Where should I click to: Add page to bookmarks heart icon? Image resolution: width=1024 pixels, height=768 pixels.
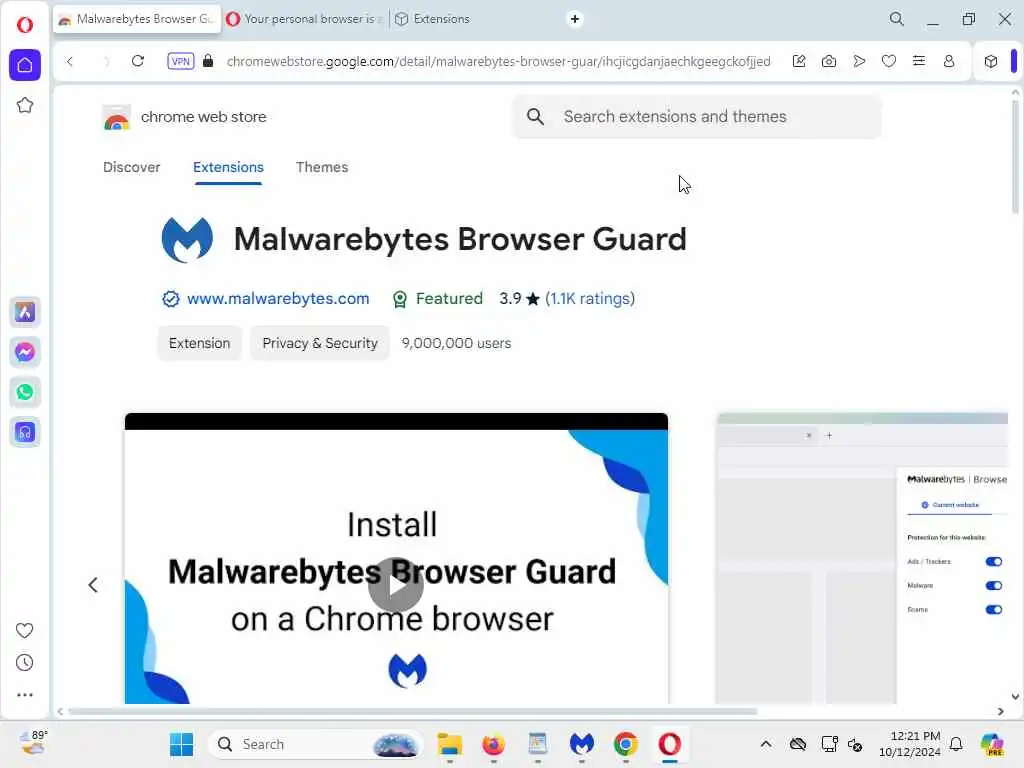tap(889, 61)
